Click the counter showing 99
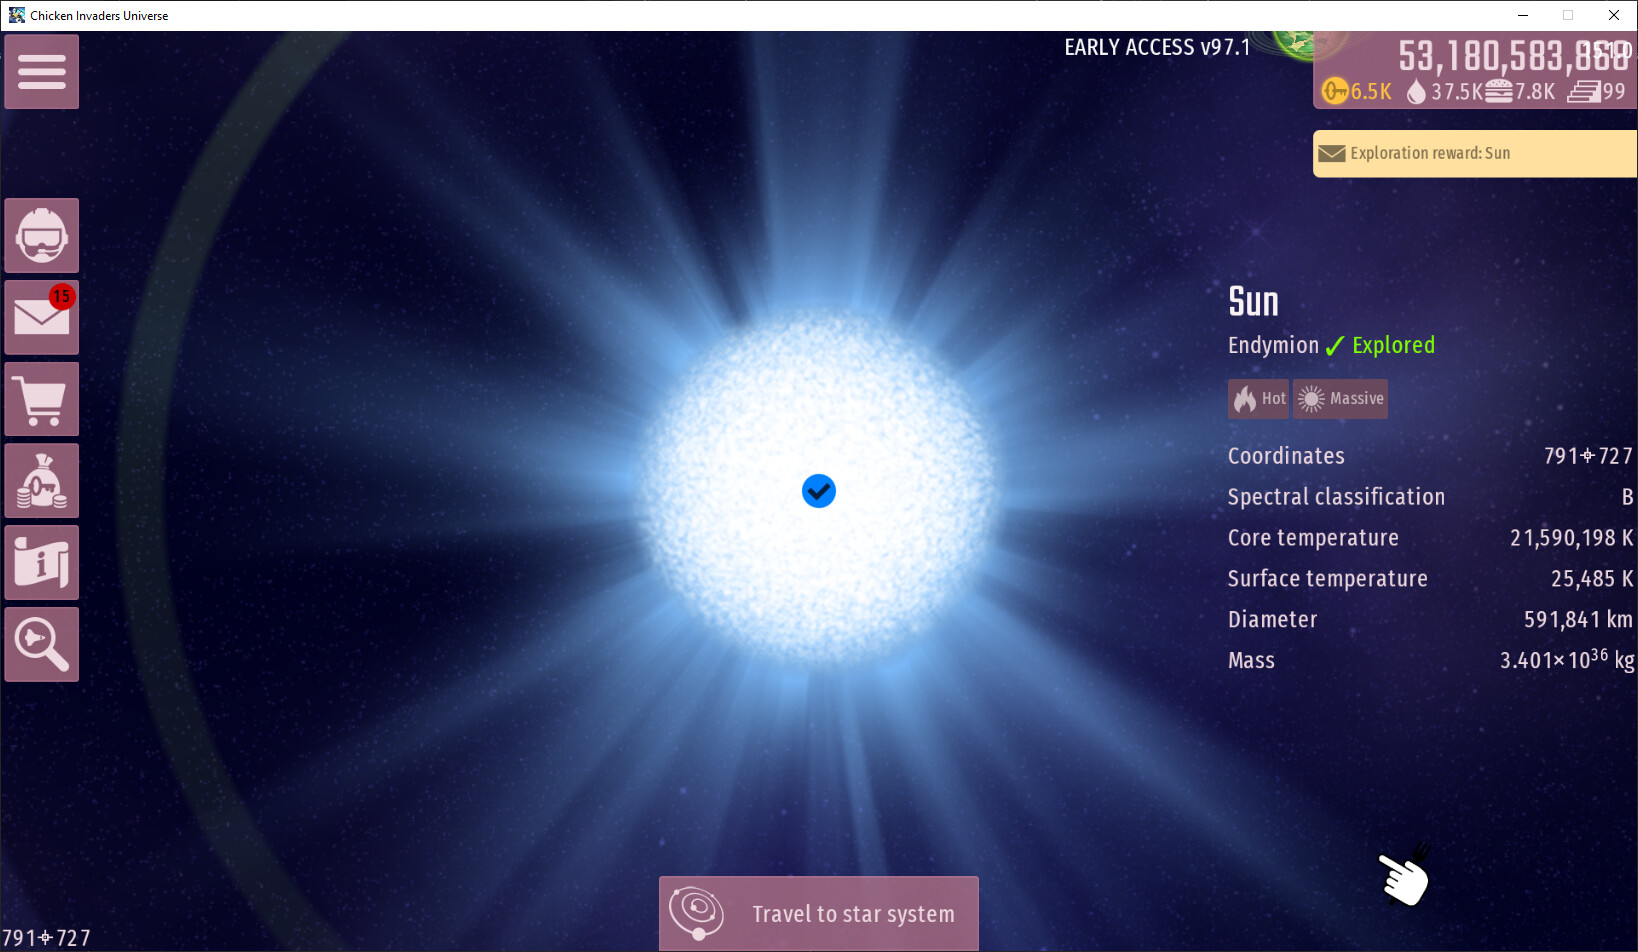 (x=1598, y=92)
